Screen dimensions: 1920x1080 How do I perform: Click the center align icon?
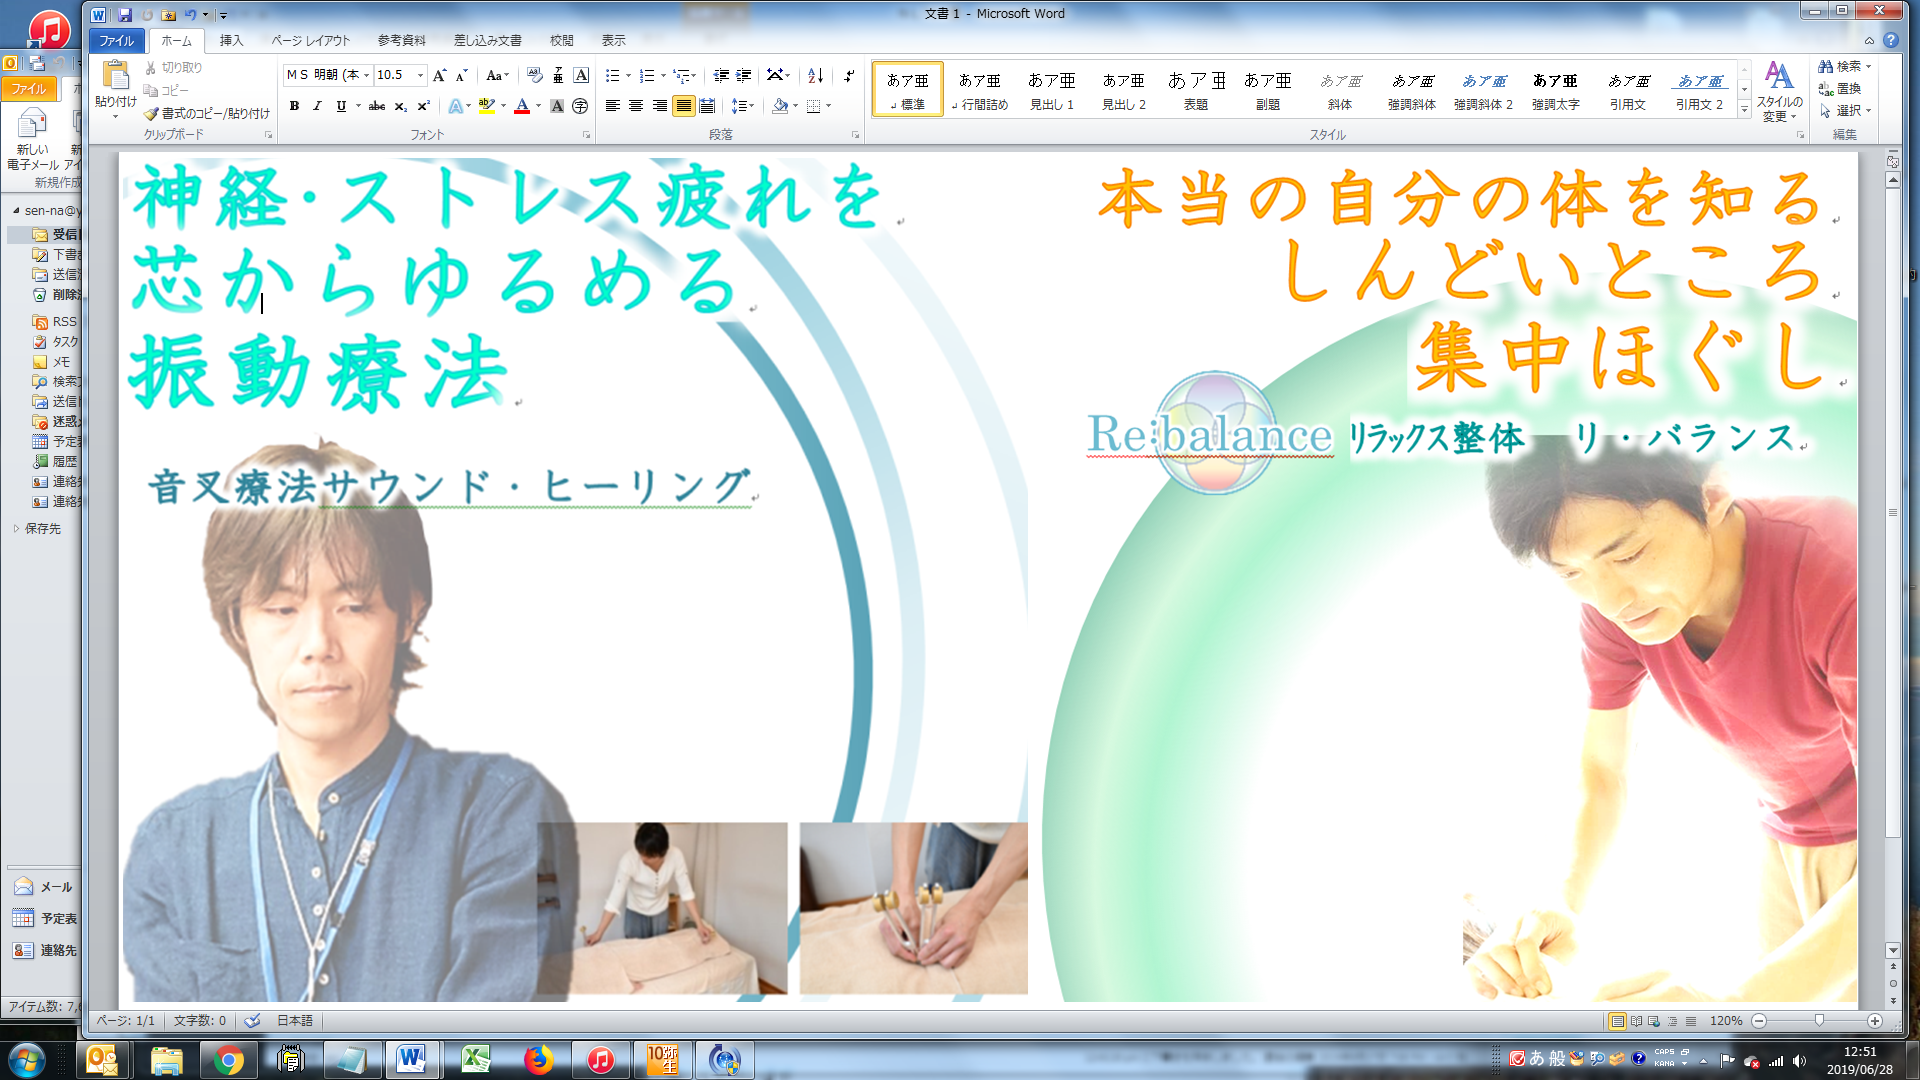click(x=636, y=106)
